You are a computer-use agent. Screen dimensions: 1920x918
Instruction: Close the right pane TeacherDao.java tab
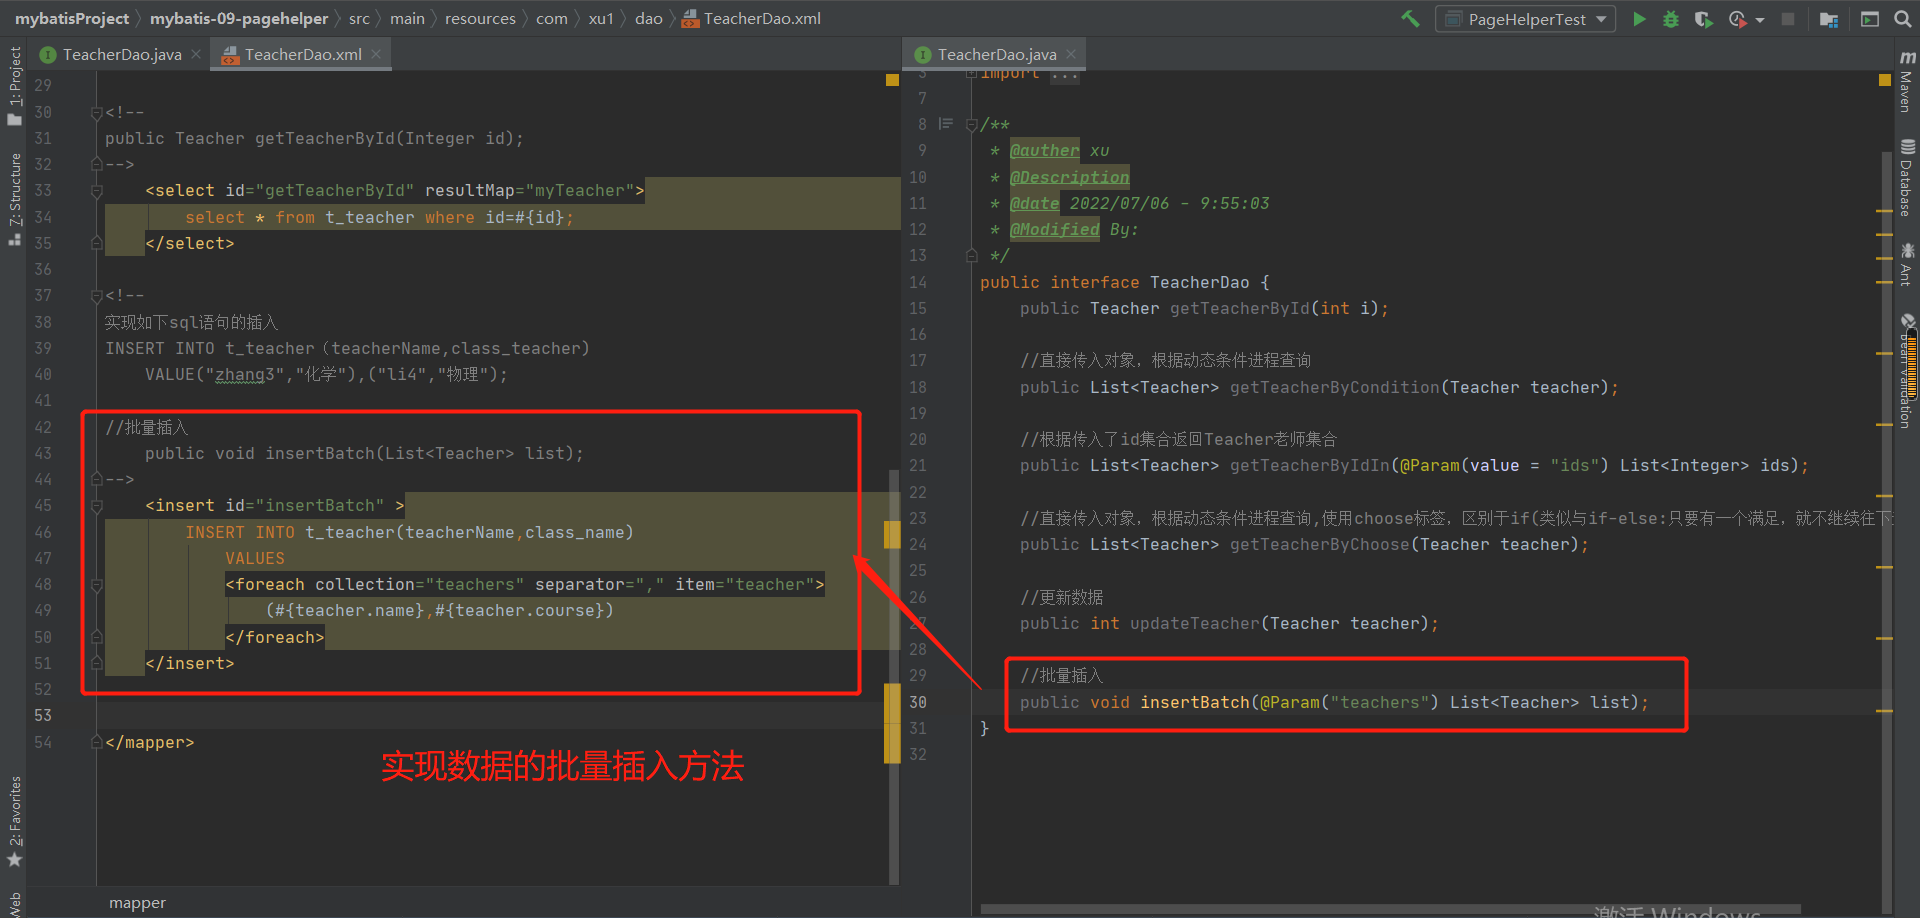pos(1071,54)
